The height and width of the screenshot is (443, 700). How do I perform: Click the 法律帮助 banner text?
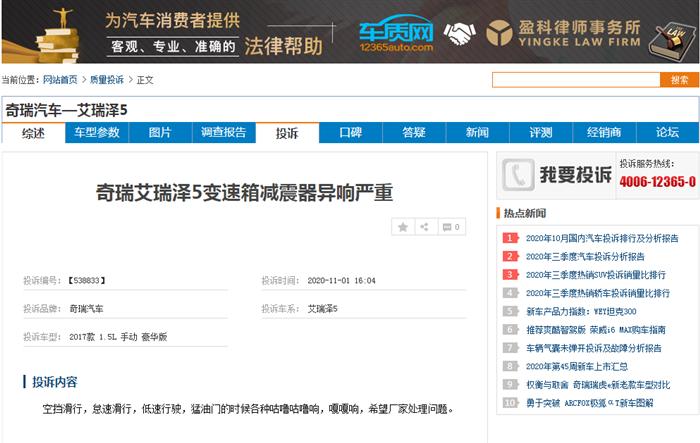click(x=283, y=46)
